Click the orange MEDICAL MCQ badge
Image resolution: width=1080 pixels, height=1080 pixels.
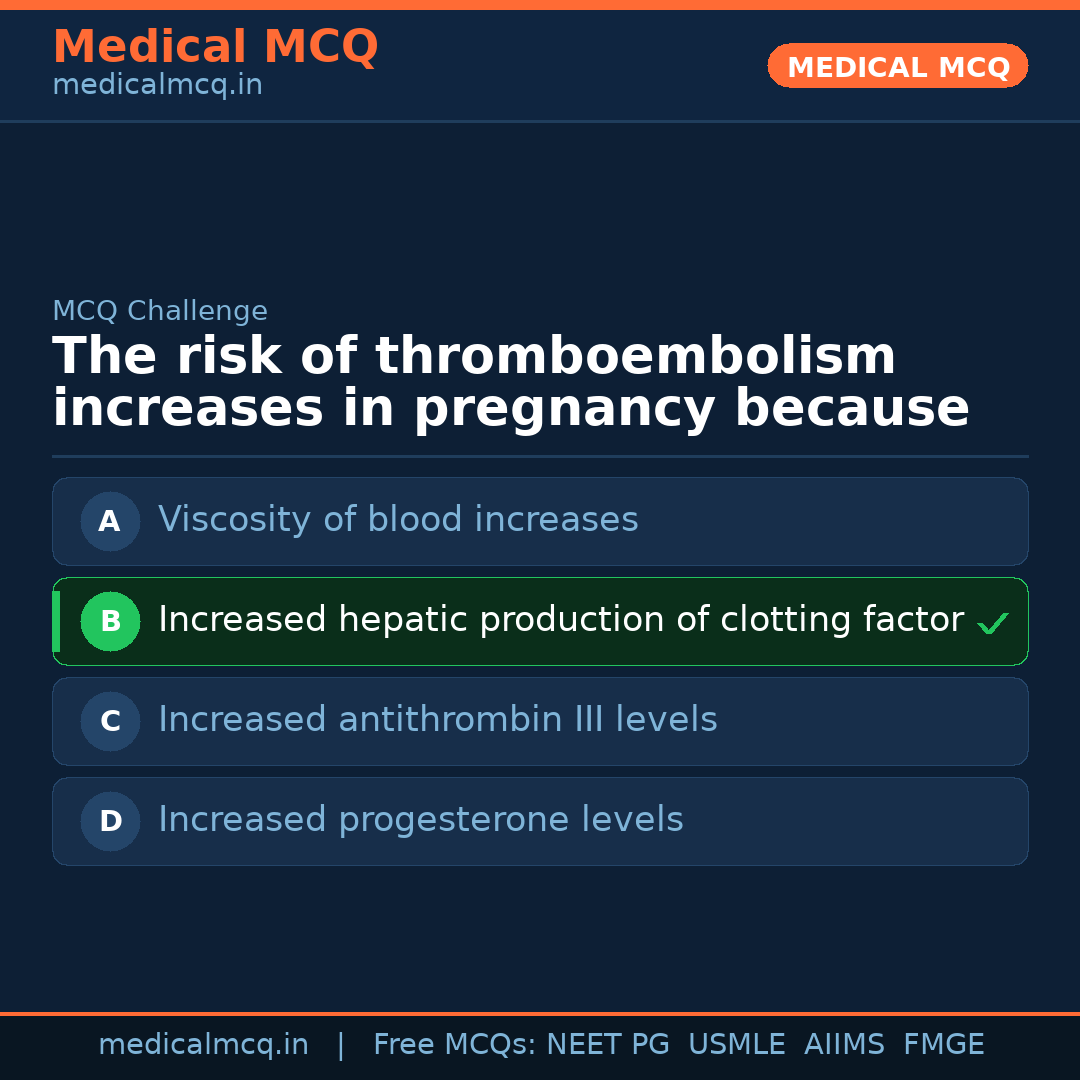(x=897, y=66)
